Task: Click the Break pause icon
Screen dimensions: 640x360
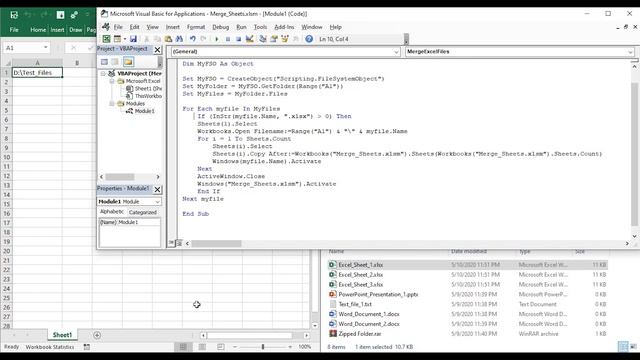Action: tap(228, 39)
